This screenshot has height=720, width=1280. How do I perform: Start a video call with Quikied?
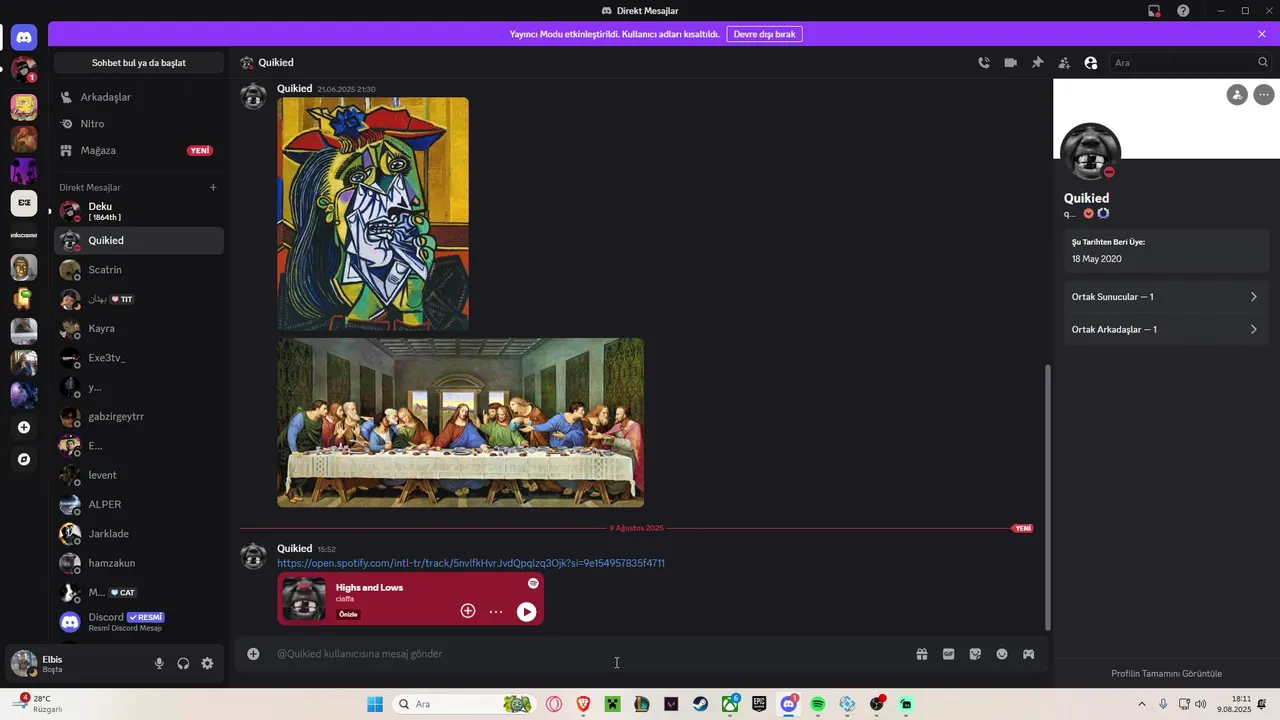[x=1011, y=63]
